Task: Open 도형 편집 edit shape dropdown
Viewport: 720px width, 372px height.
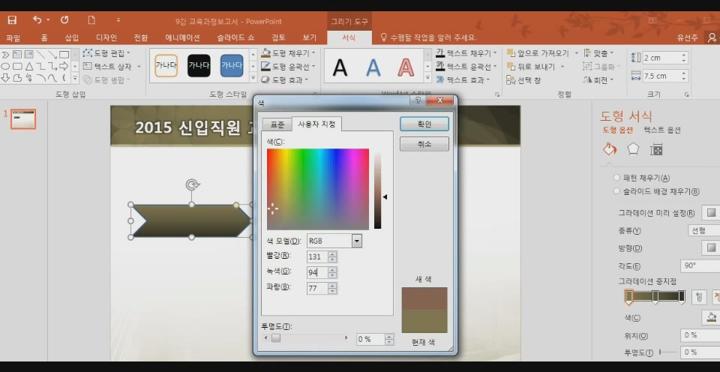Action: coord(107,53)
